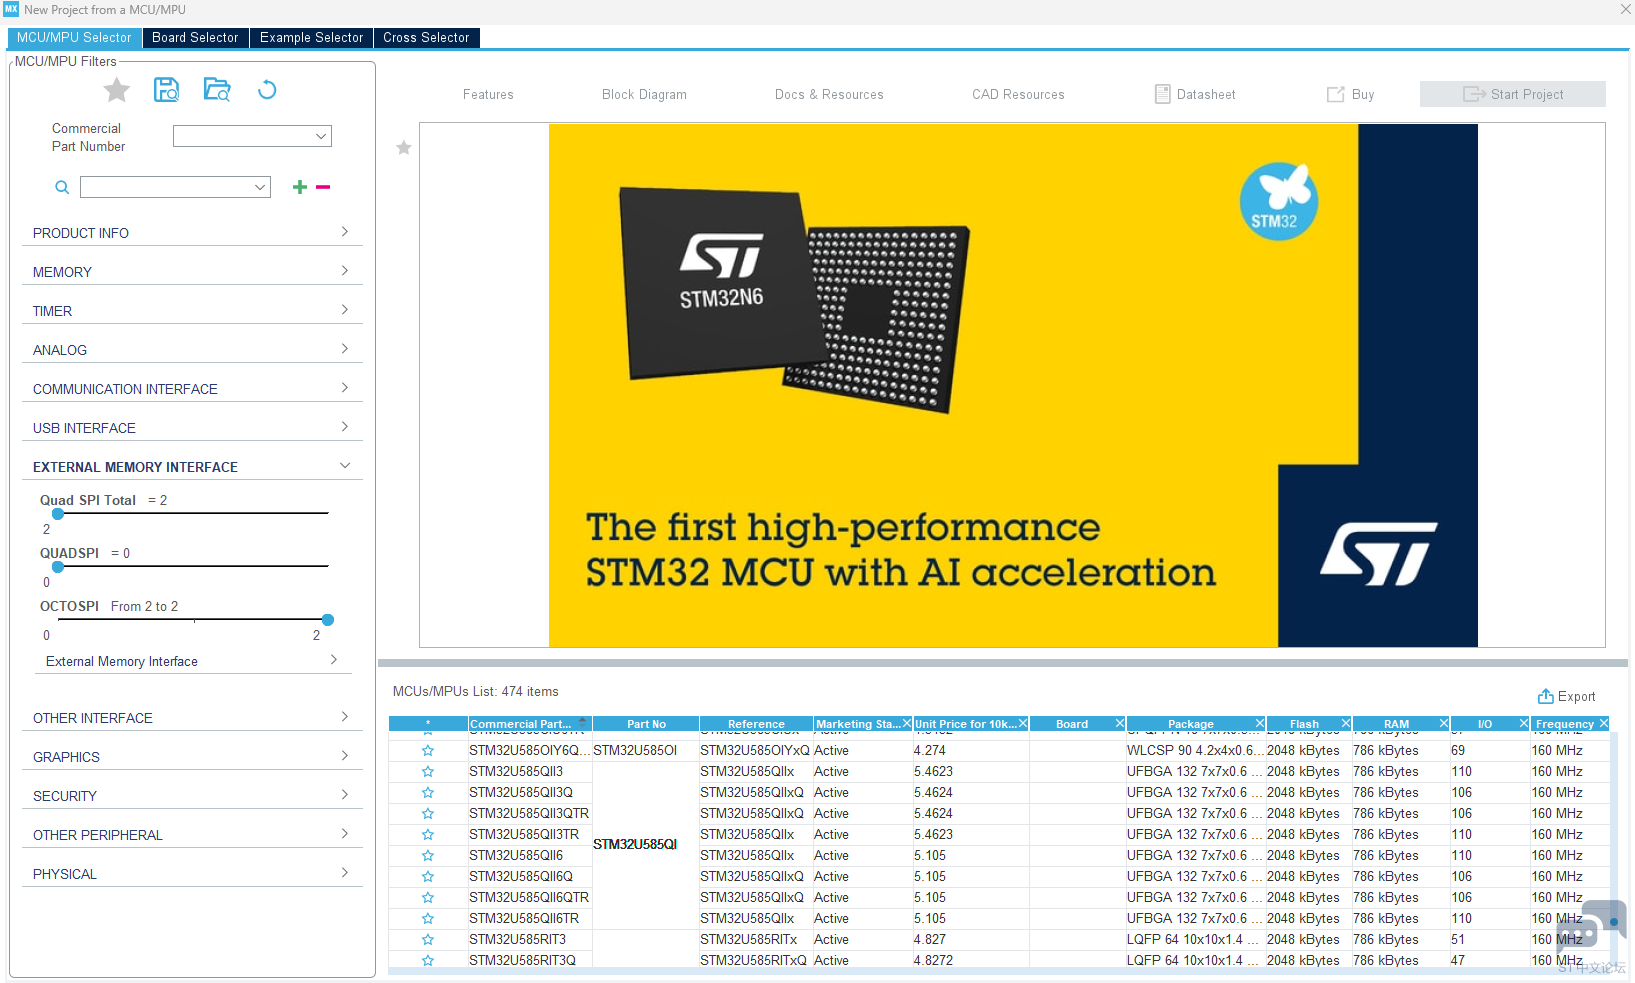Remove the Flash column using its X
1635x983 pixels.
(x=1346, y=723)
